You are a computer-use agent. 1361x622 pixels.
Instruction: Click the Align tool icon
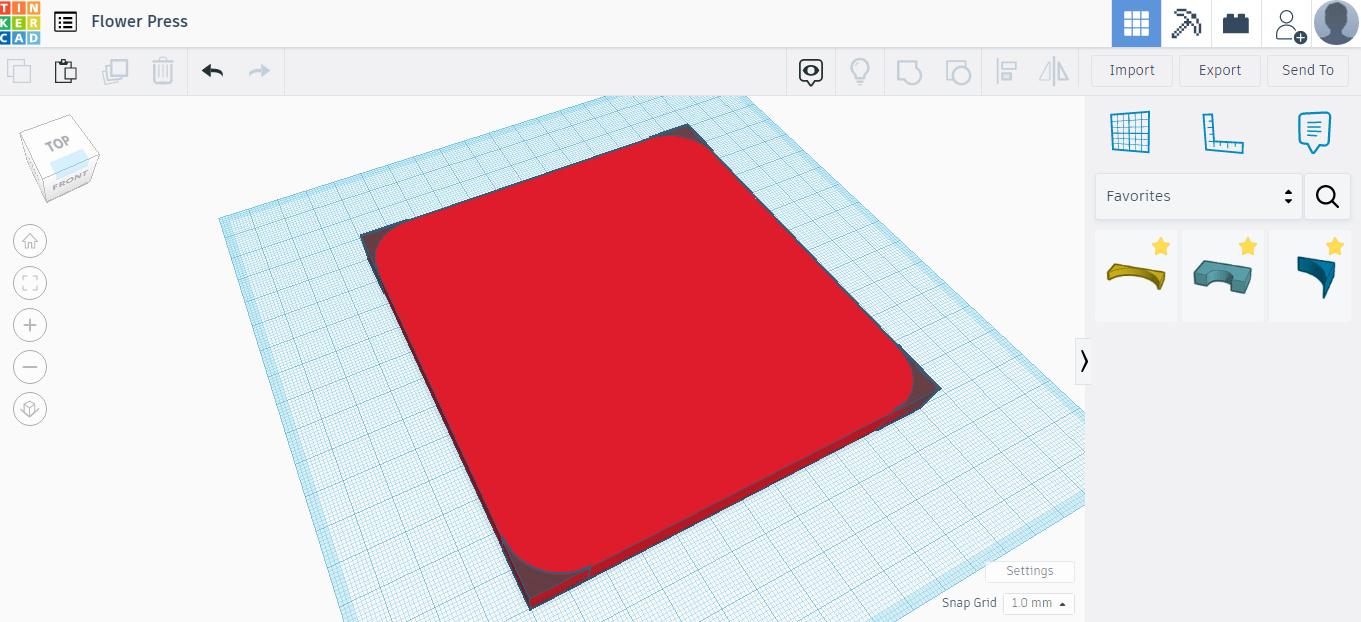[x=1007, y=71]
